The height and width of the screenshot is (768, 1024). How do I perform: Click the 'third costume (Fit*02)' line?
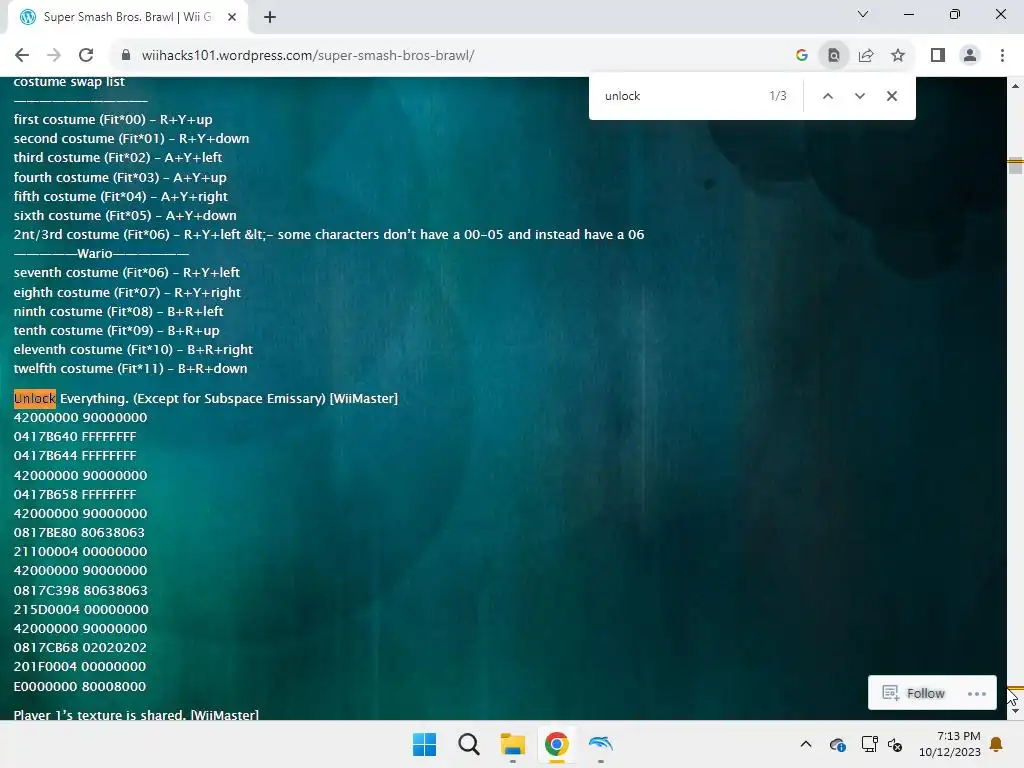(118, 157)
